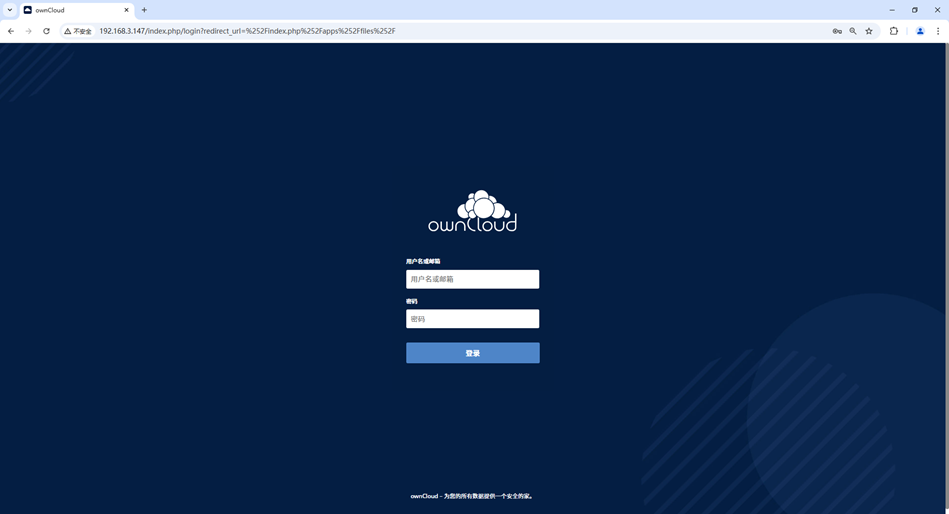The height and width of the screenshot is (514, 949).
Task: Click the 密码 label above the password field
Action: click(x=412, y=301)
